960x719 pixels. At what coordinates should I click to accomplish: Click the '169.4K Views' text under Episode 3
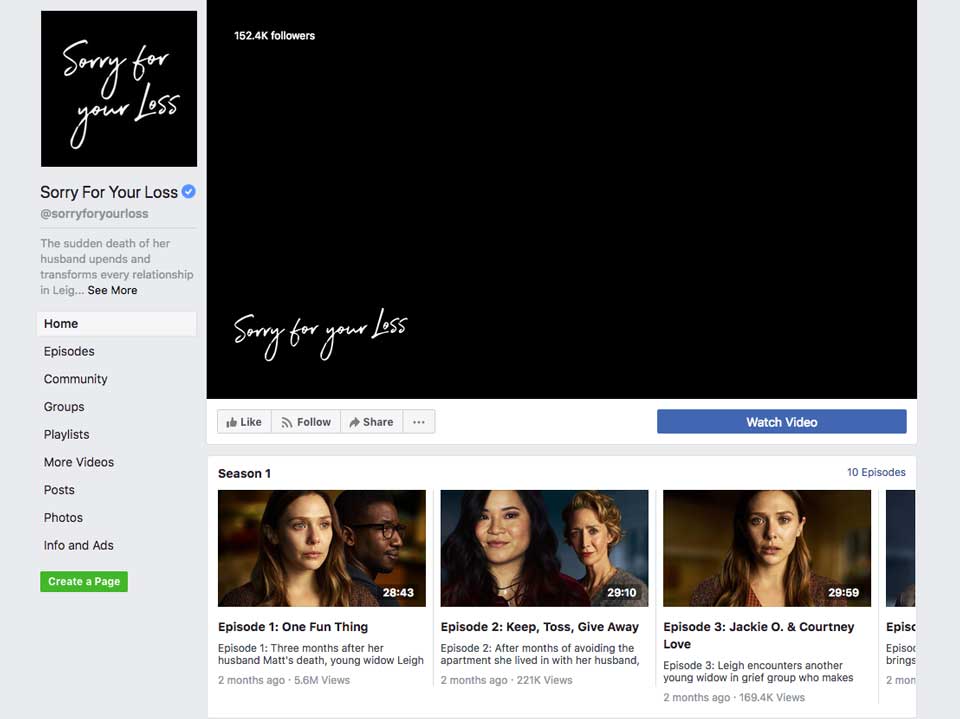pyautogui.click(x=771, y=697)
